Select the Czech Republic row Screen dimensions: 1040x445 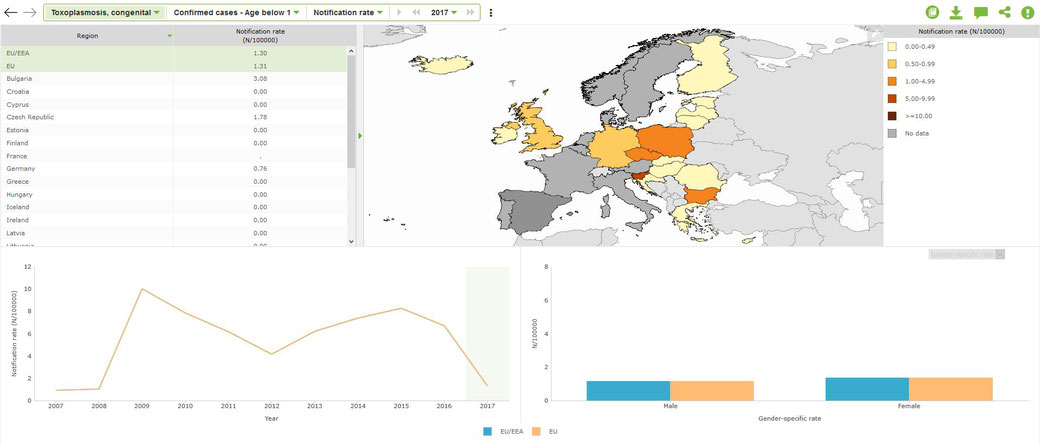click(173, 117)
